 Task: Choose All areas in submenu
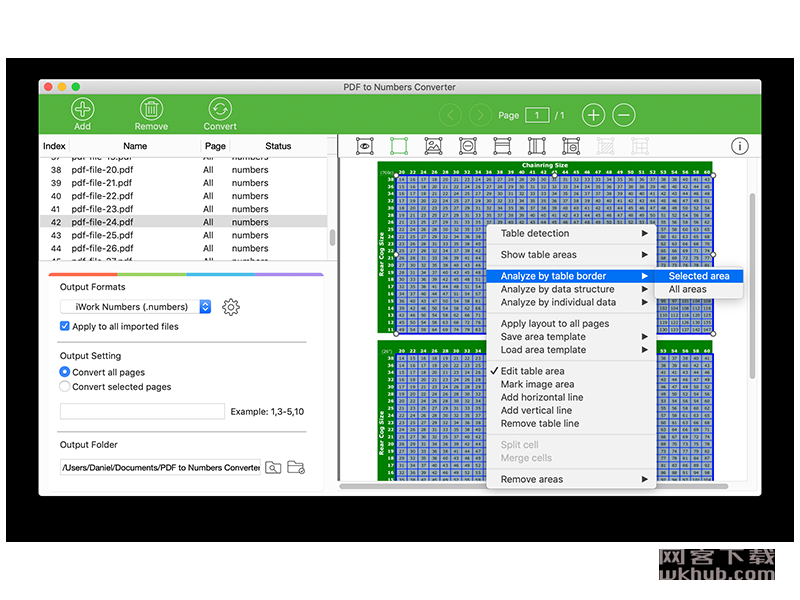point(699,289)
